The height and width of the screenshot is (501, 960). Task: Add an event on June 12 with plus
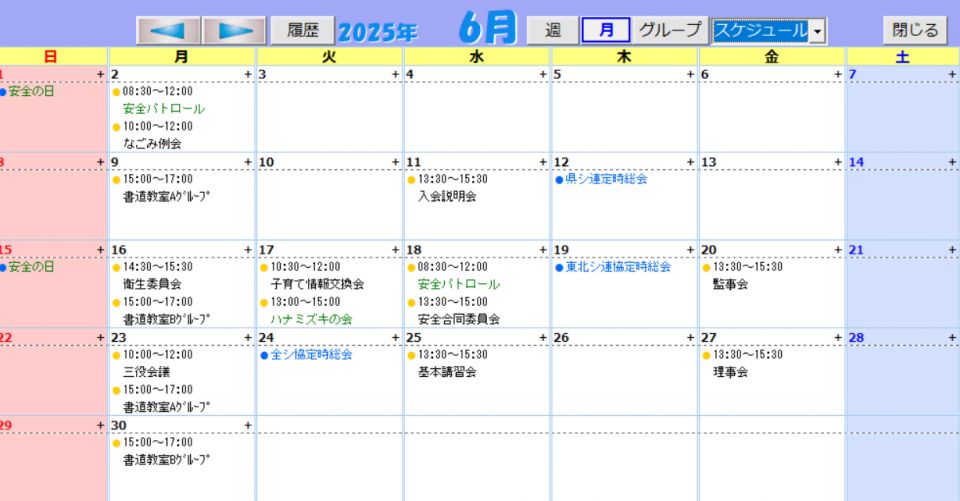[691, 162]
